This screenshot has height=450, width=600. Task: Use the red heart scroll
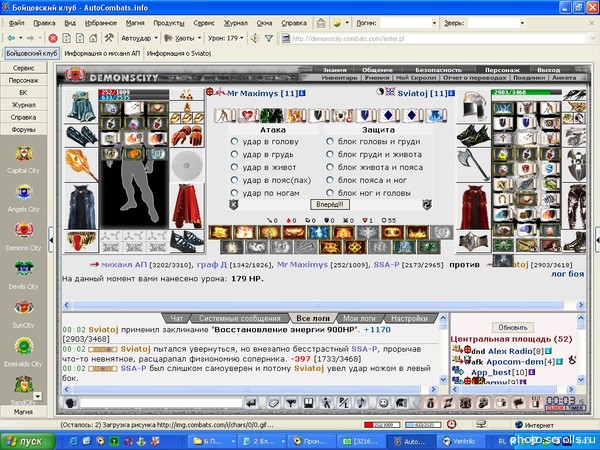click(x=248, y=115)
